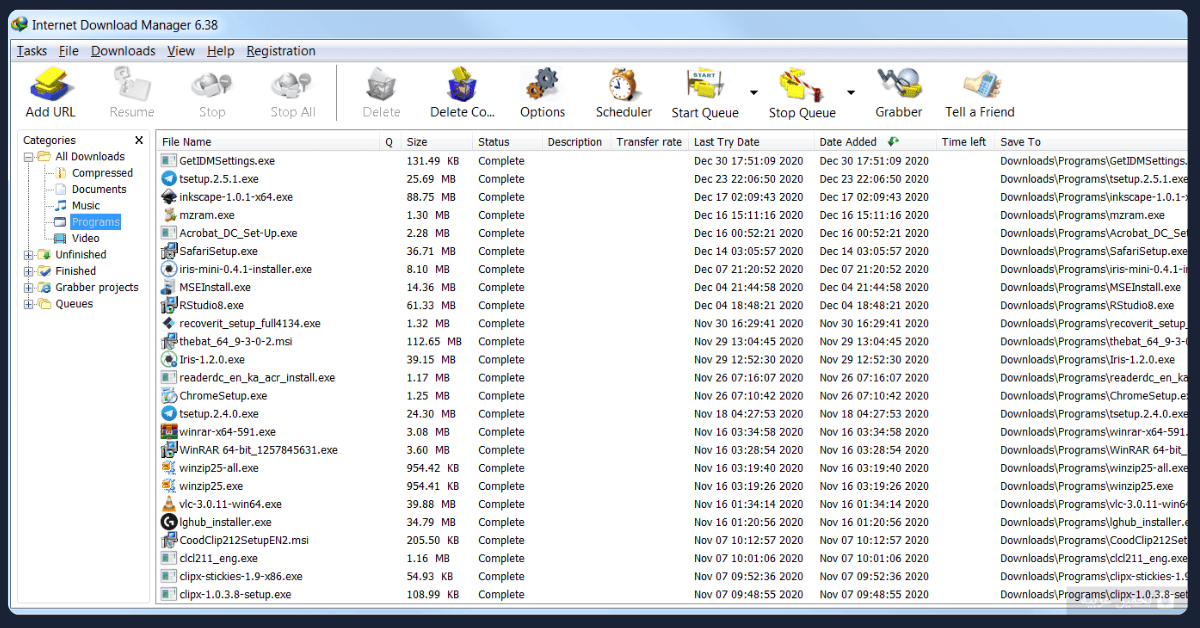Select the Compressed category
The width and height of the screenshot is (1200, 628).
pos(102,173)
